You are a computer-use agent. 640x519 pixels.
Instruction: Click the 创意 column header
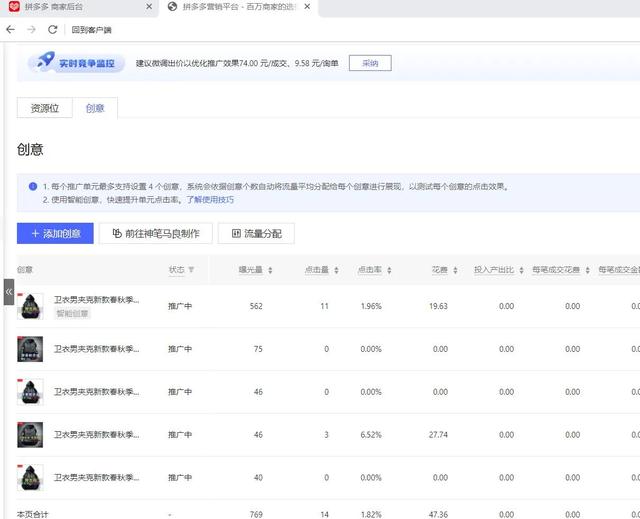tap(25, 270)
